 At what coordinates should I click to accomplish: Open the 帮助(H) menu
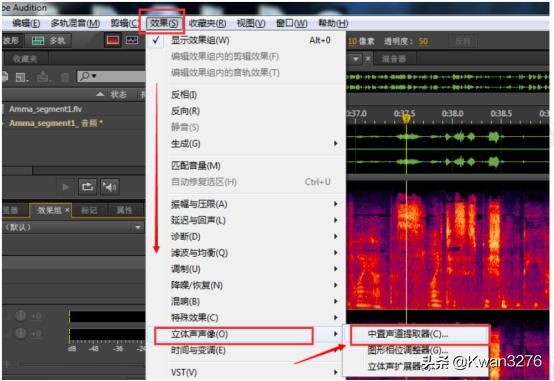point(333,23)
